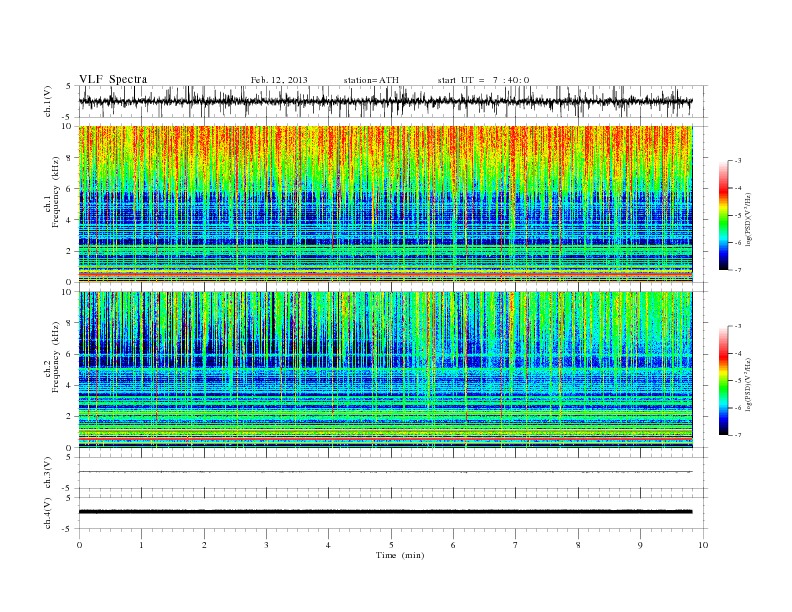Click the "9" minute tick label
792x612 pixels.
[x=640, y=545]
